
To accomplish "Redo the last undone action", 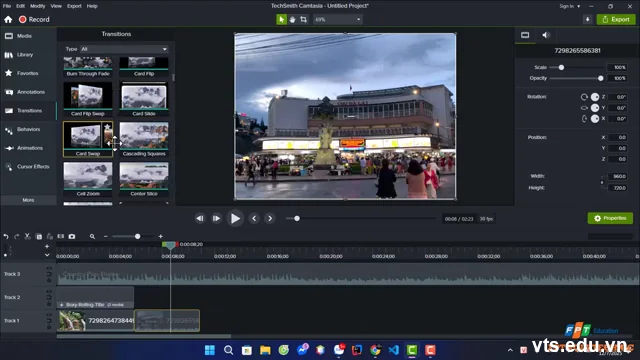I will tap(16, 236).
